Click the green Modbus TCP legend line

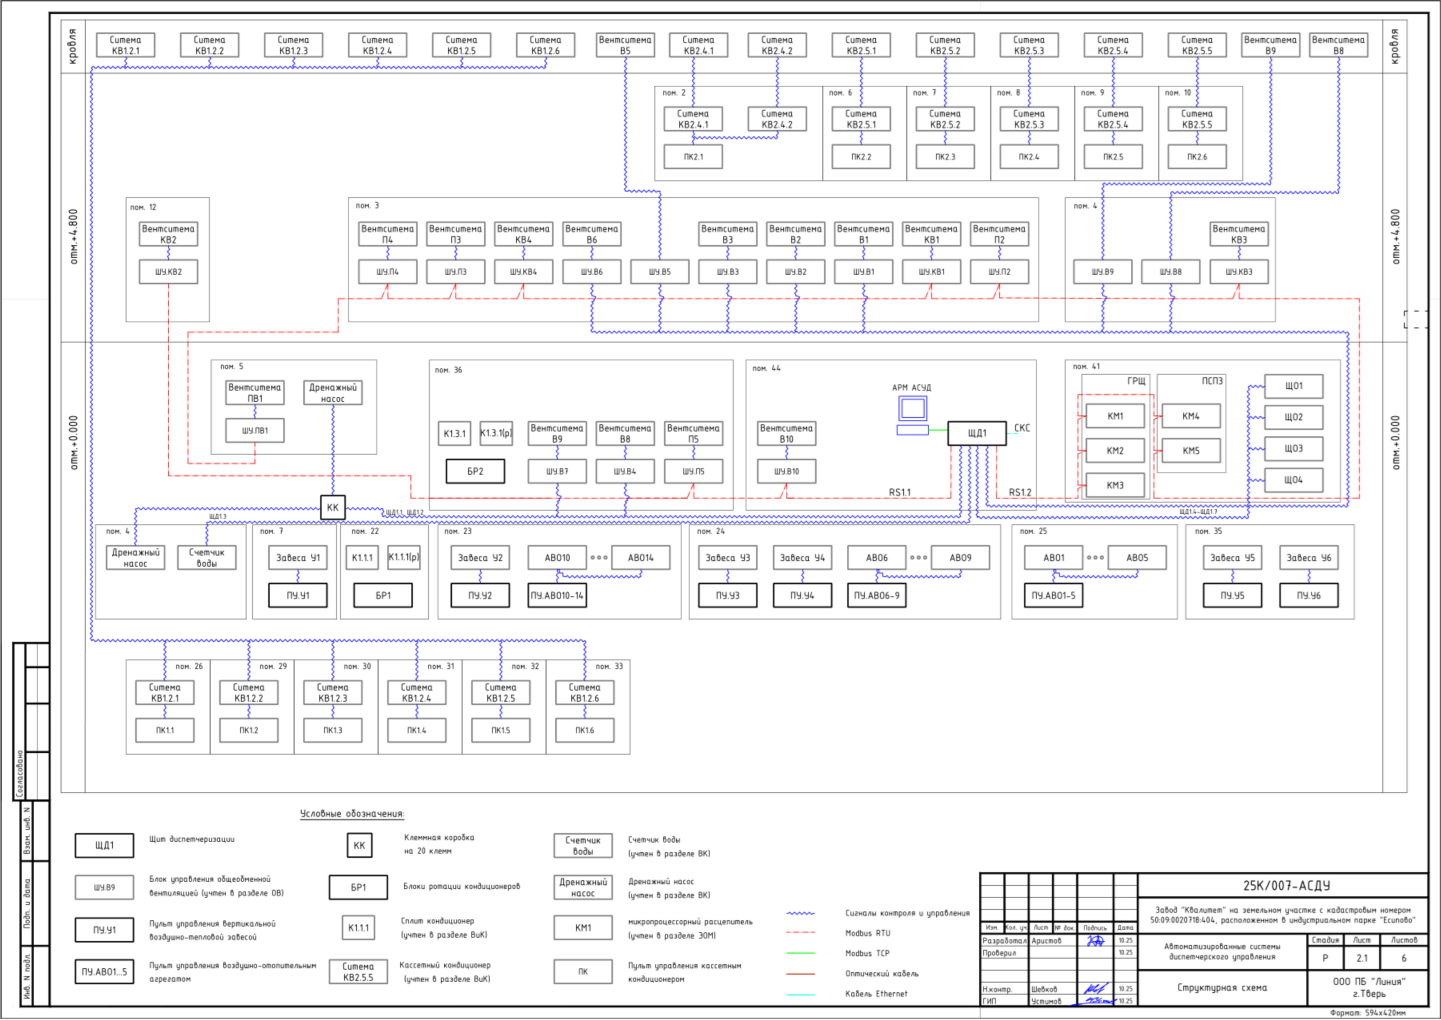800,953
